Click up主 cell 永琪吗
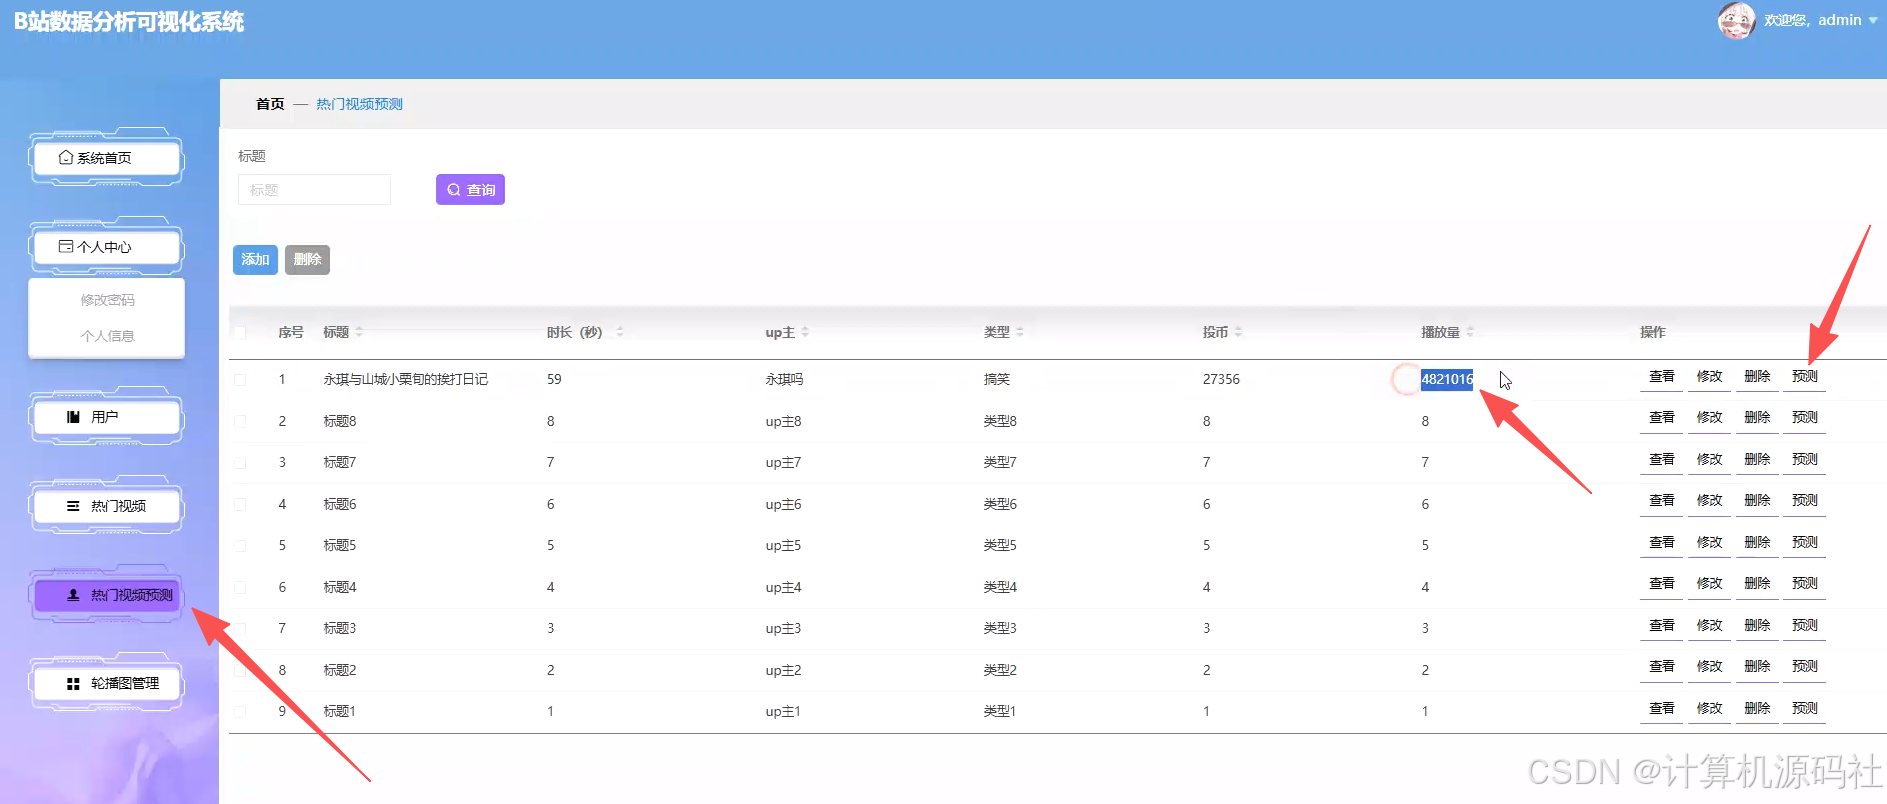 (x=784, y=380)
